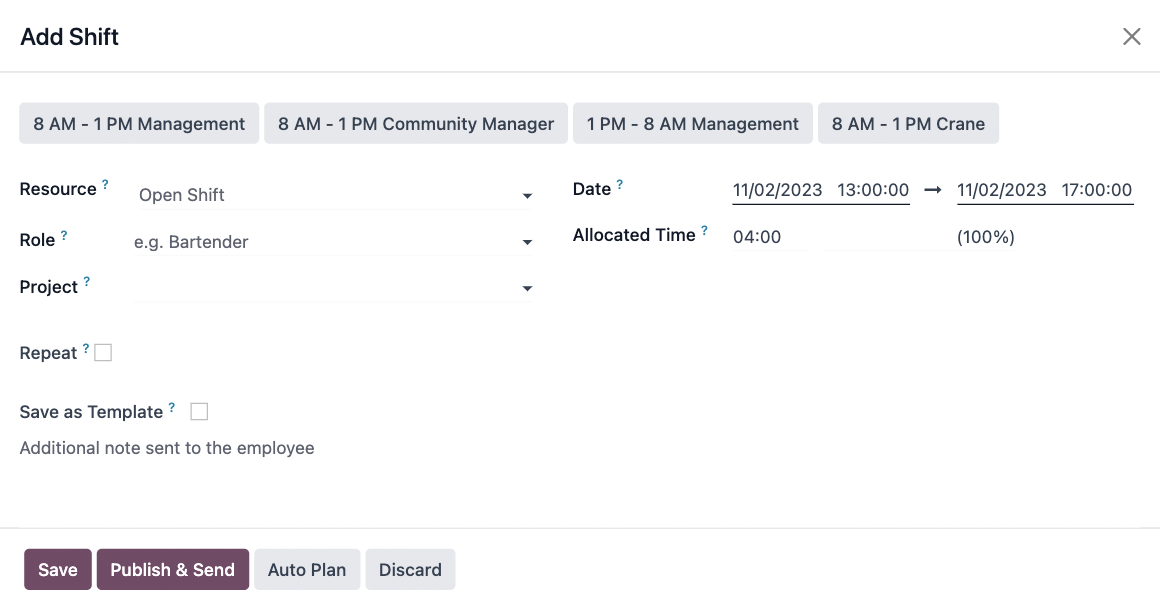Click the help icon next to Project
Viewport: 1160px width, 610px height.
tap(88, 280)
